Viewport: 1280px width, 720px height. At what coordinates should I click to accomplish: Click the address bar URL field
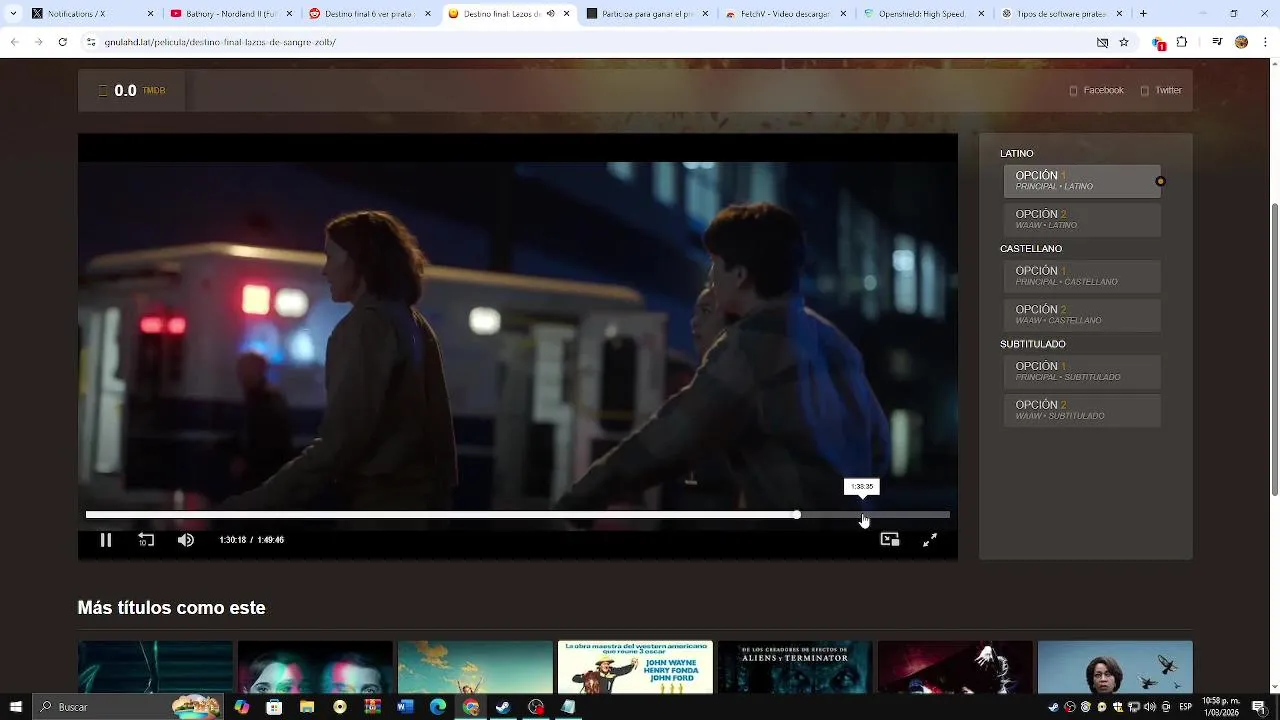coord(590,42)
